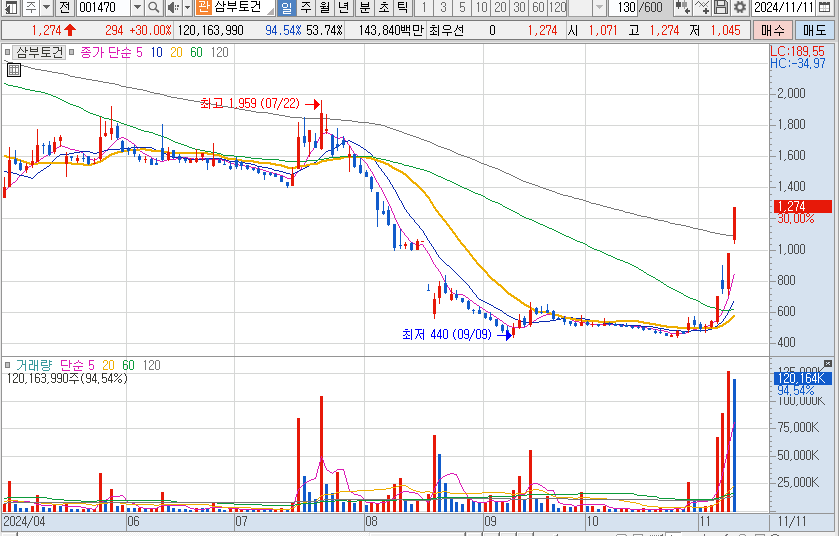Choose the 5 interval button
The image size is (839, 536).
click(x=462, y=7)
